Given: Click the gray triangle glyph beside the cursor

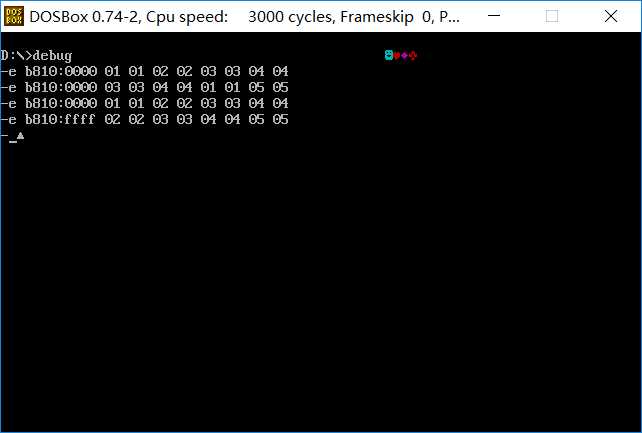Looking at the screenshot, I should (20, 136).
